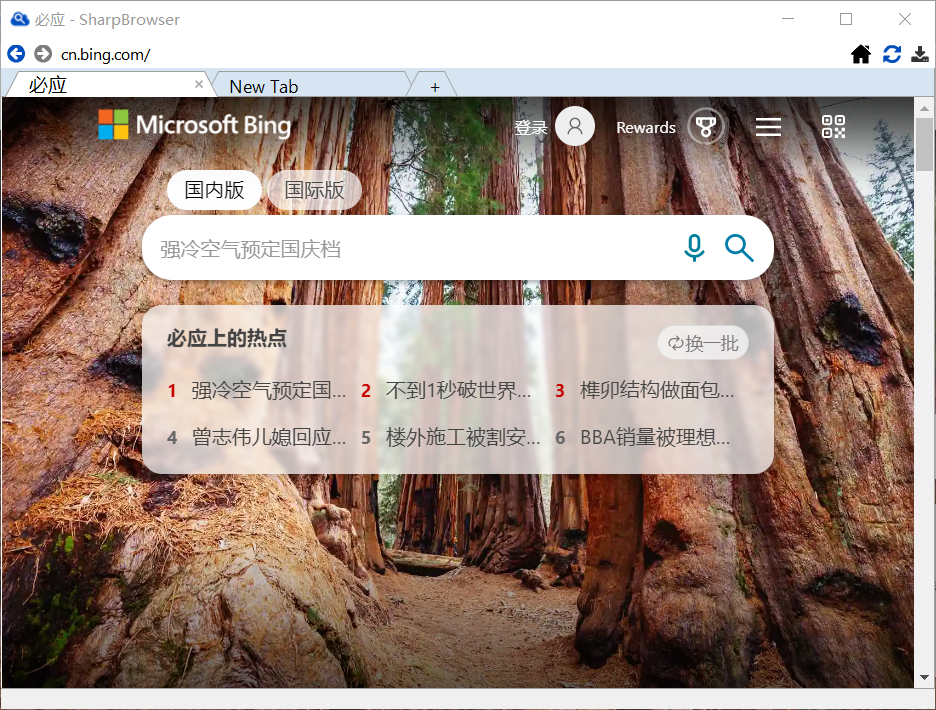Open the QR code icon
Screen dimensions: 936x710
(833, 127)
